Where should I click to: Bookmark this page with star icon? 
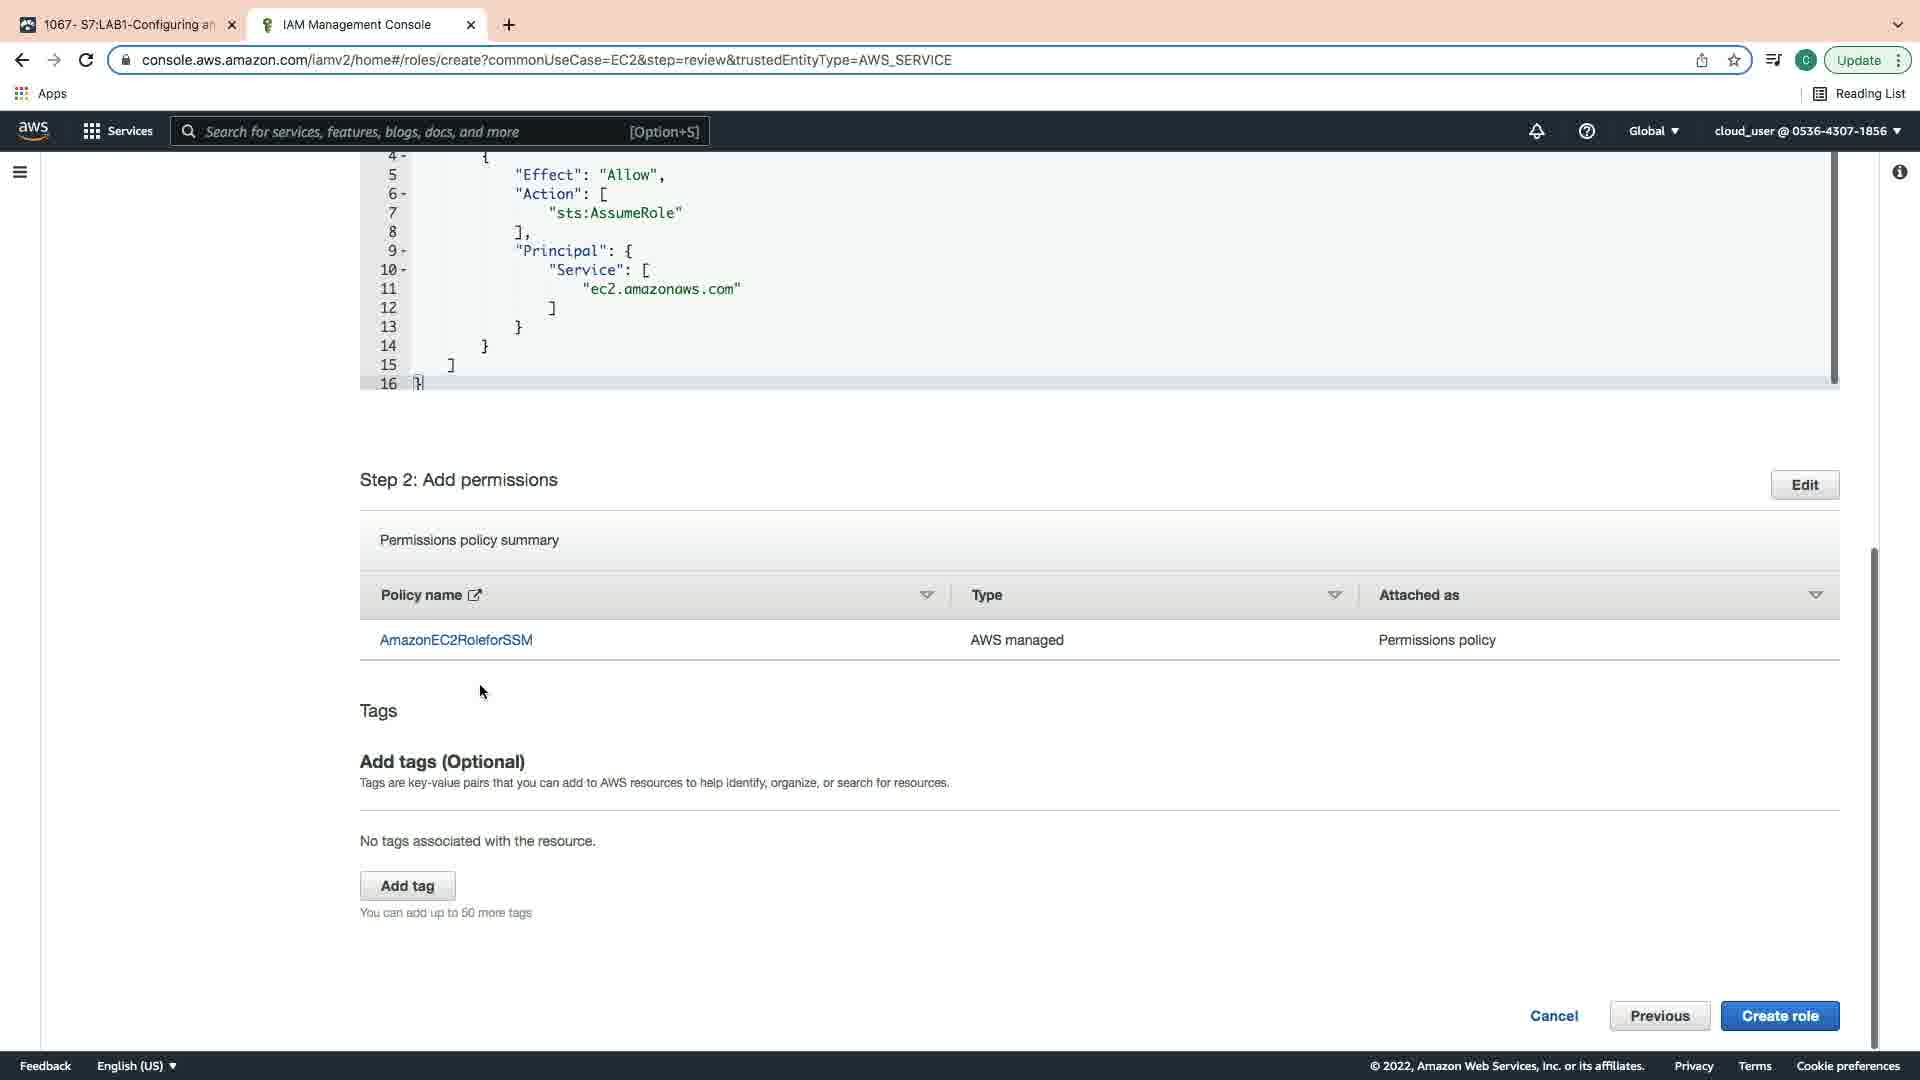pyautogui.click(x=1734, y=60)
